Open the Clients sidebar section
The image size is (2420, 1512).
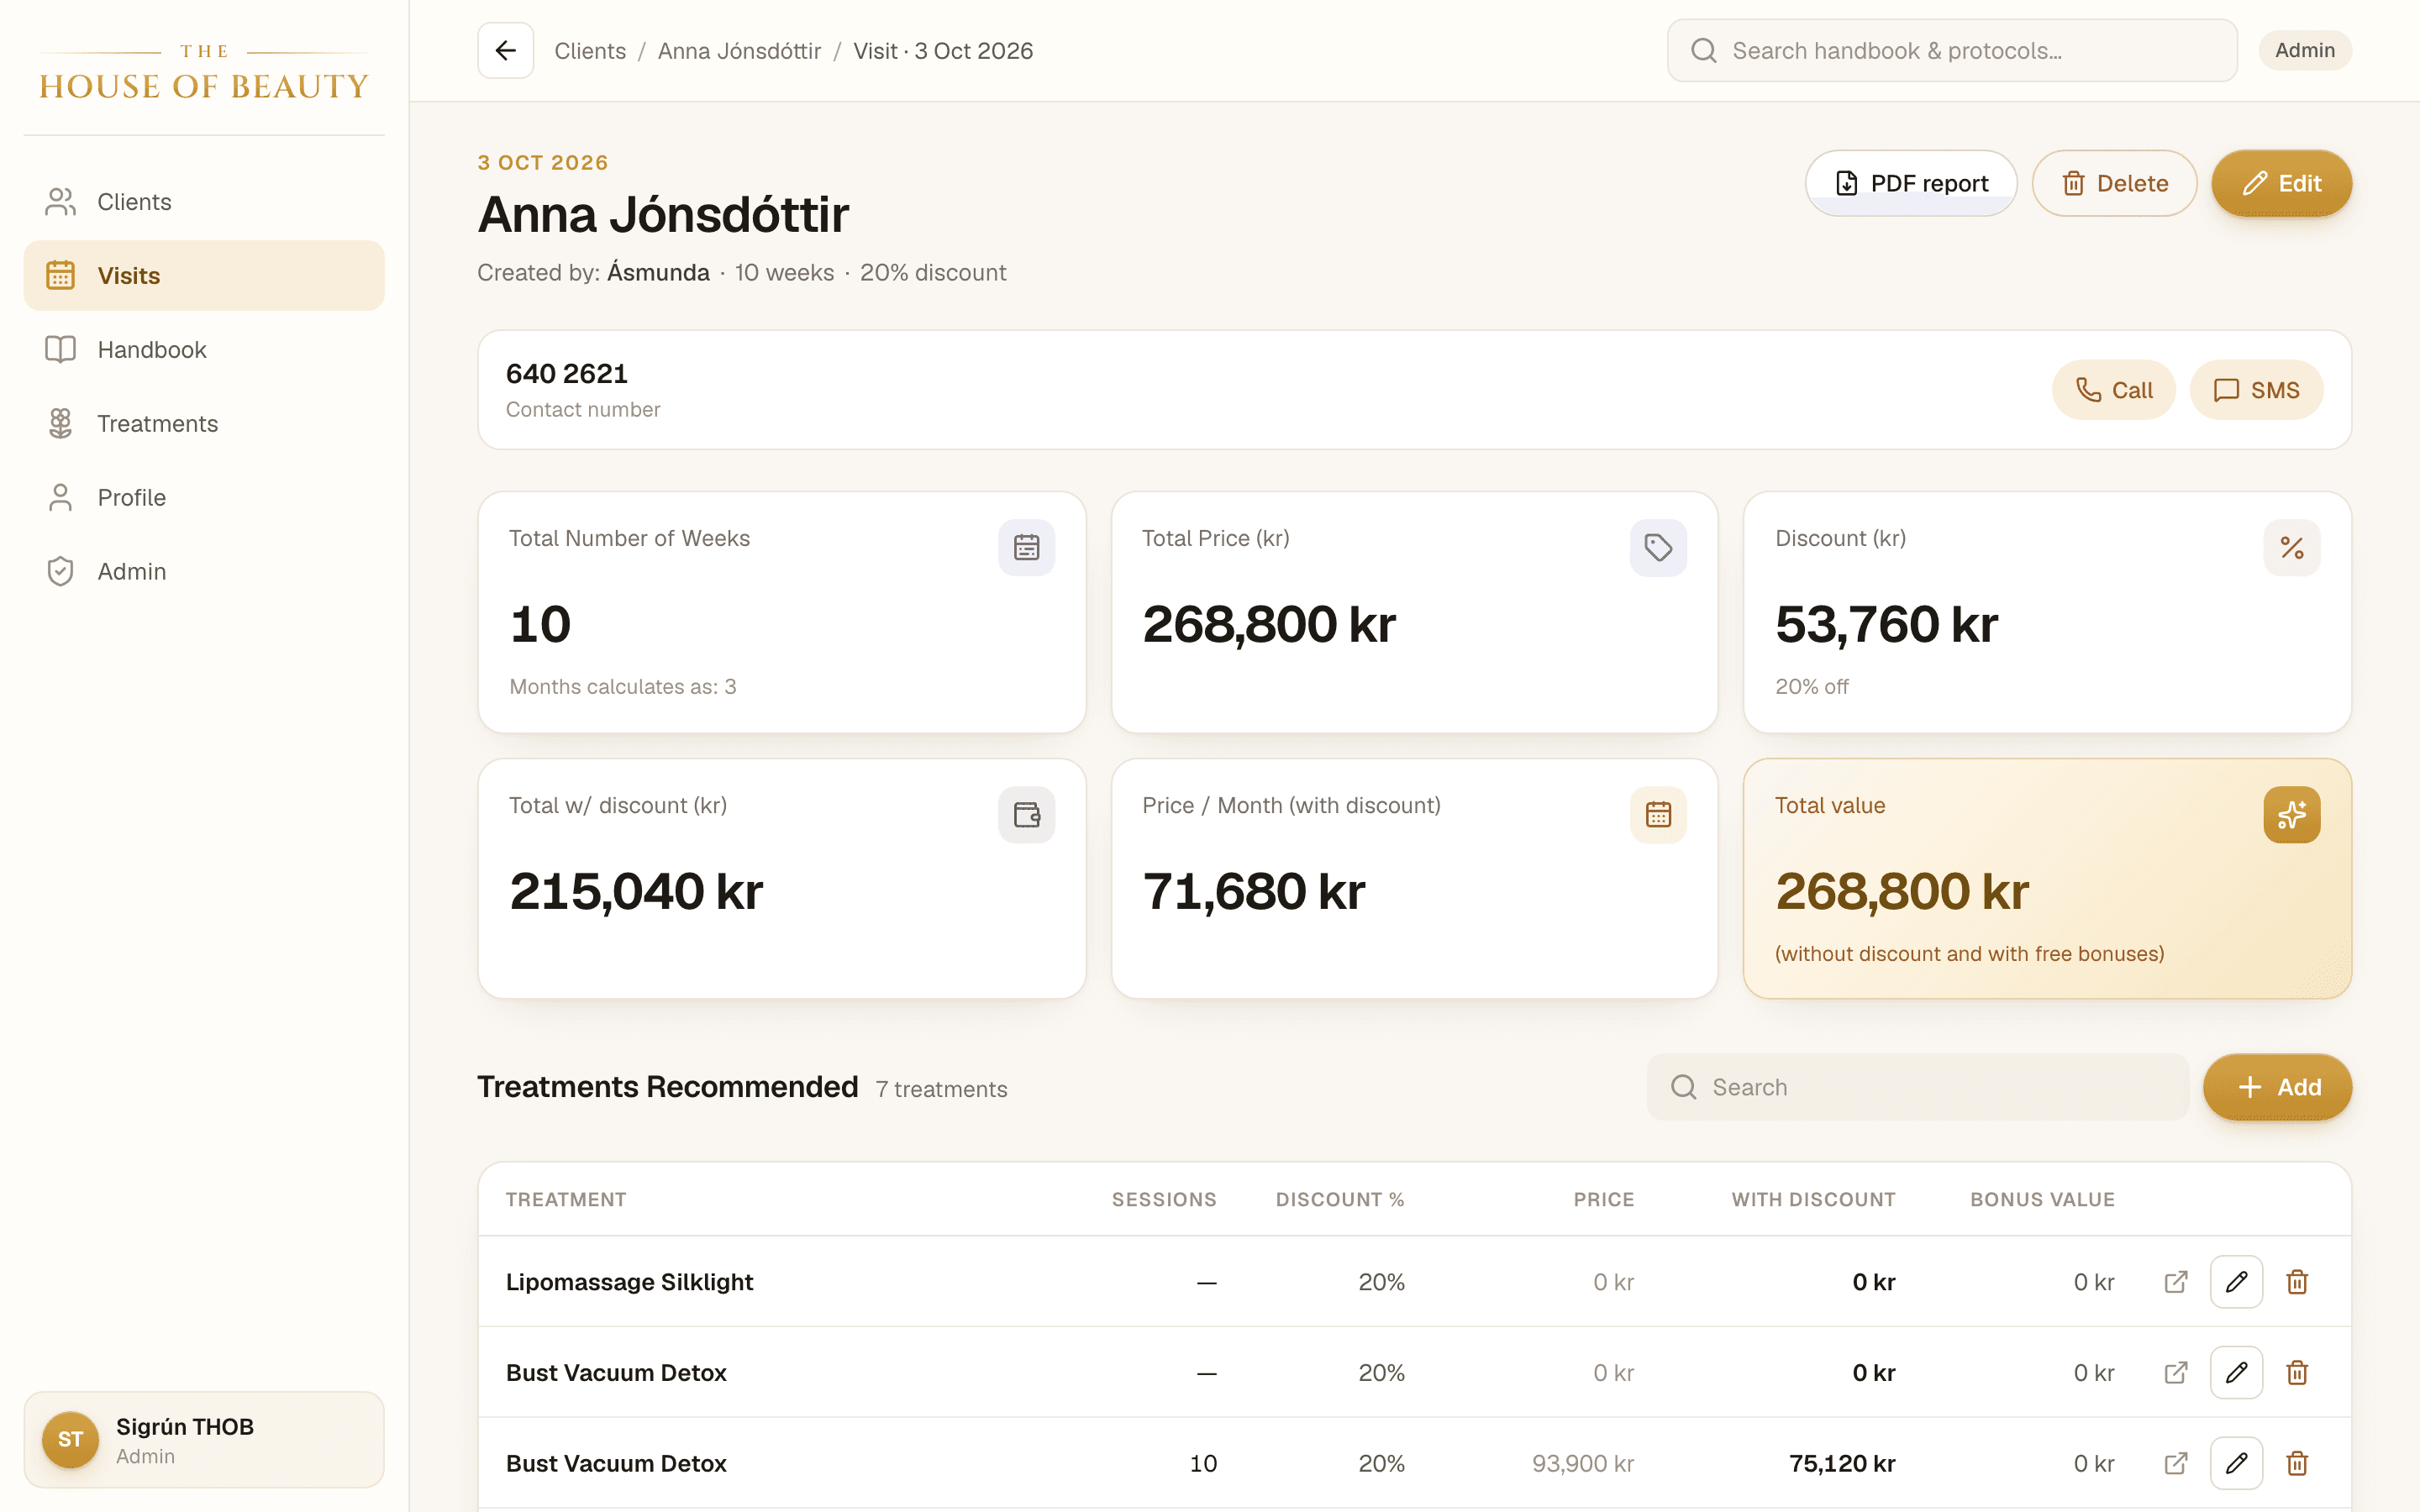tap(204, 202)
